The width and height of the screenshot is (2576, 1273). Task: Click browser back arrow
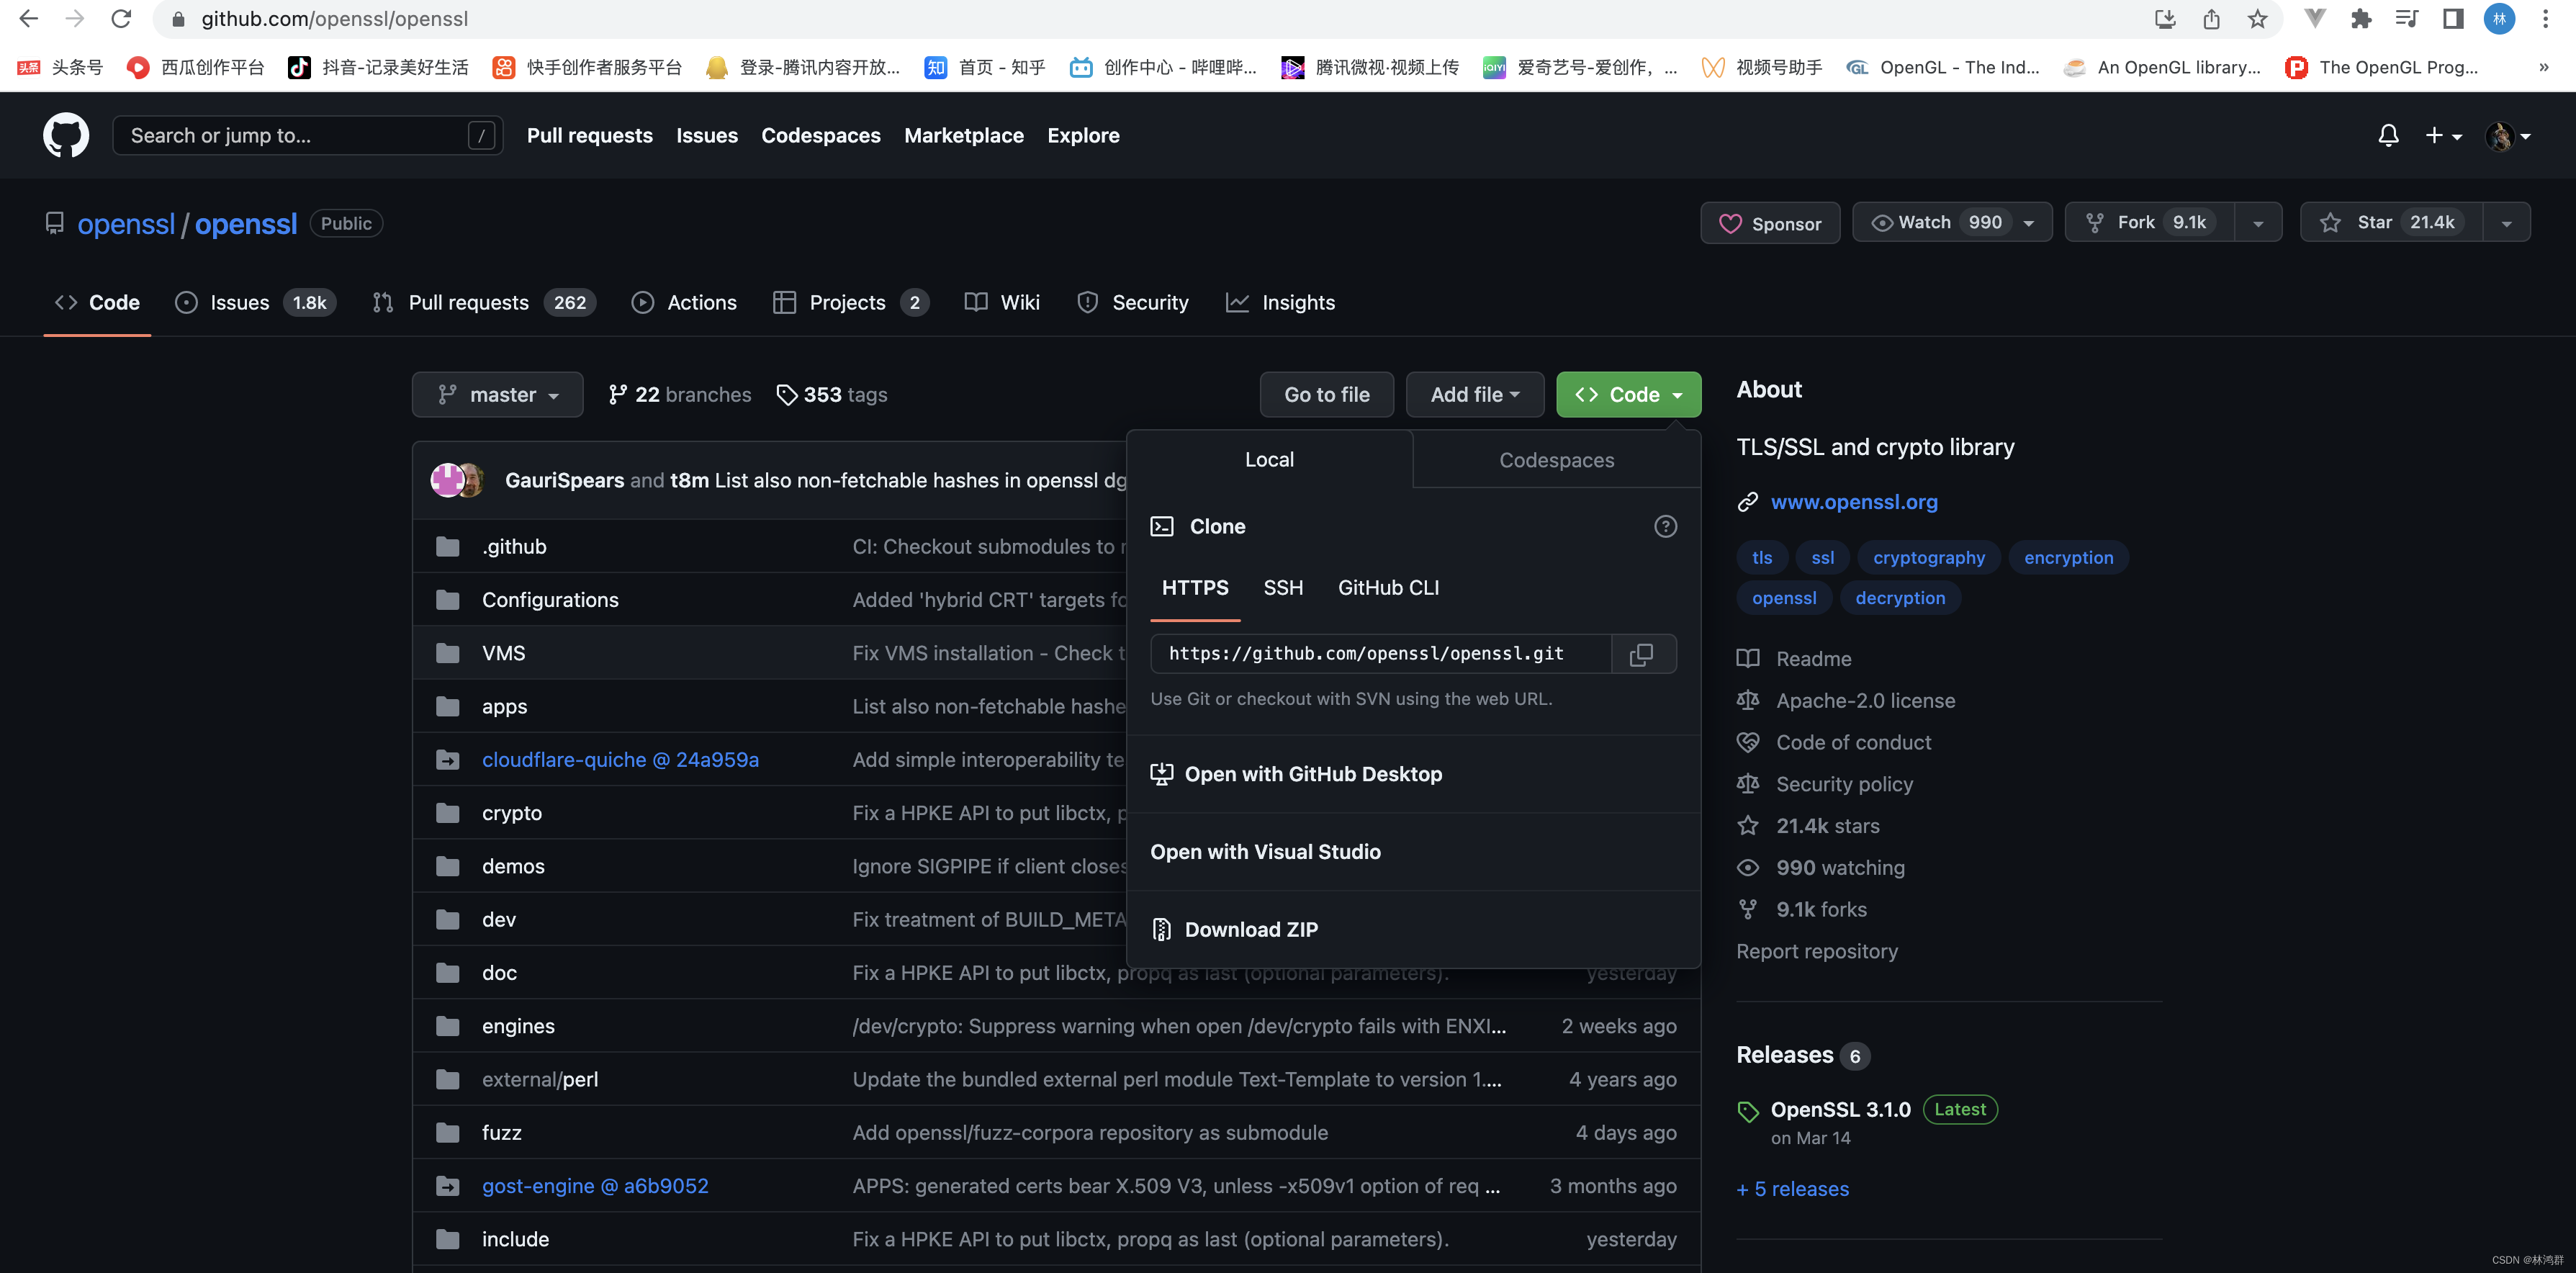pos(29,19)
